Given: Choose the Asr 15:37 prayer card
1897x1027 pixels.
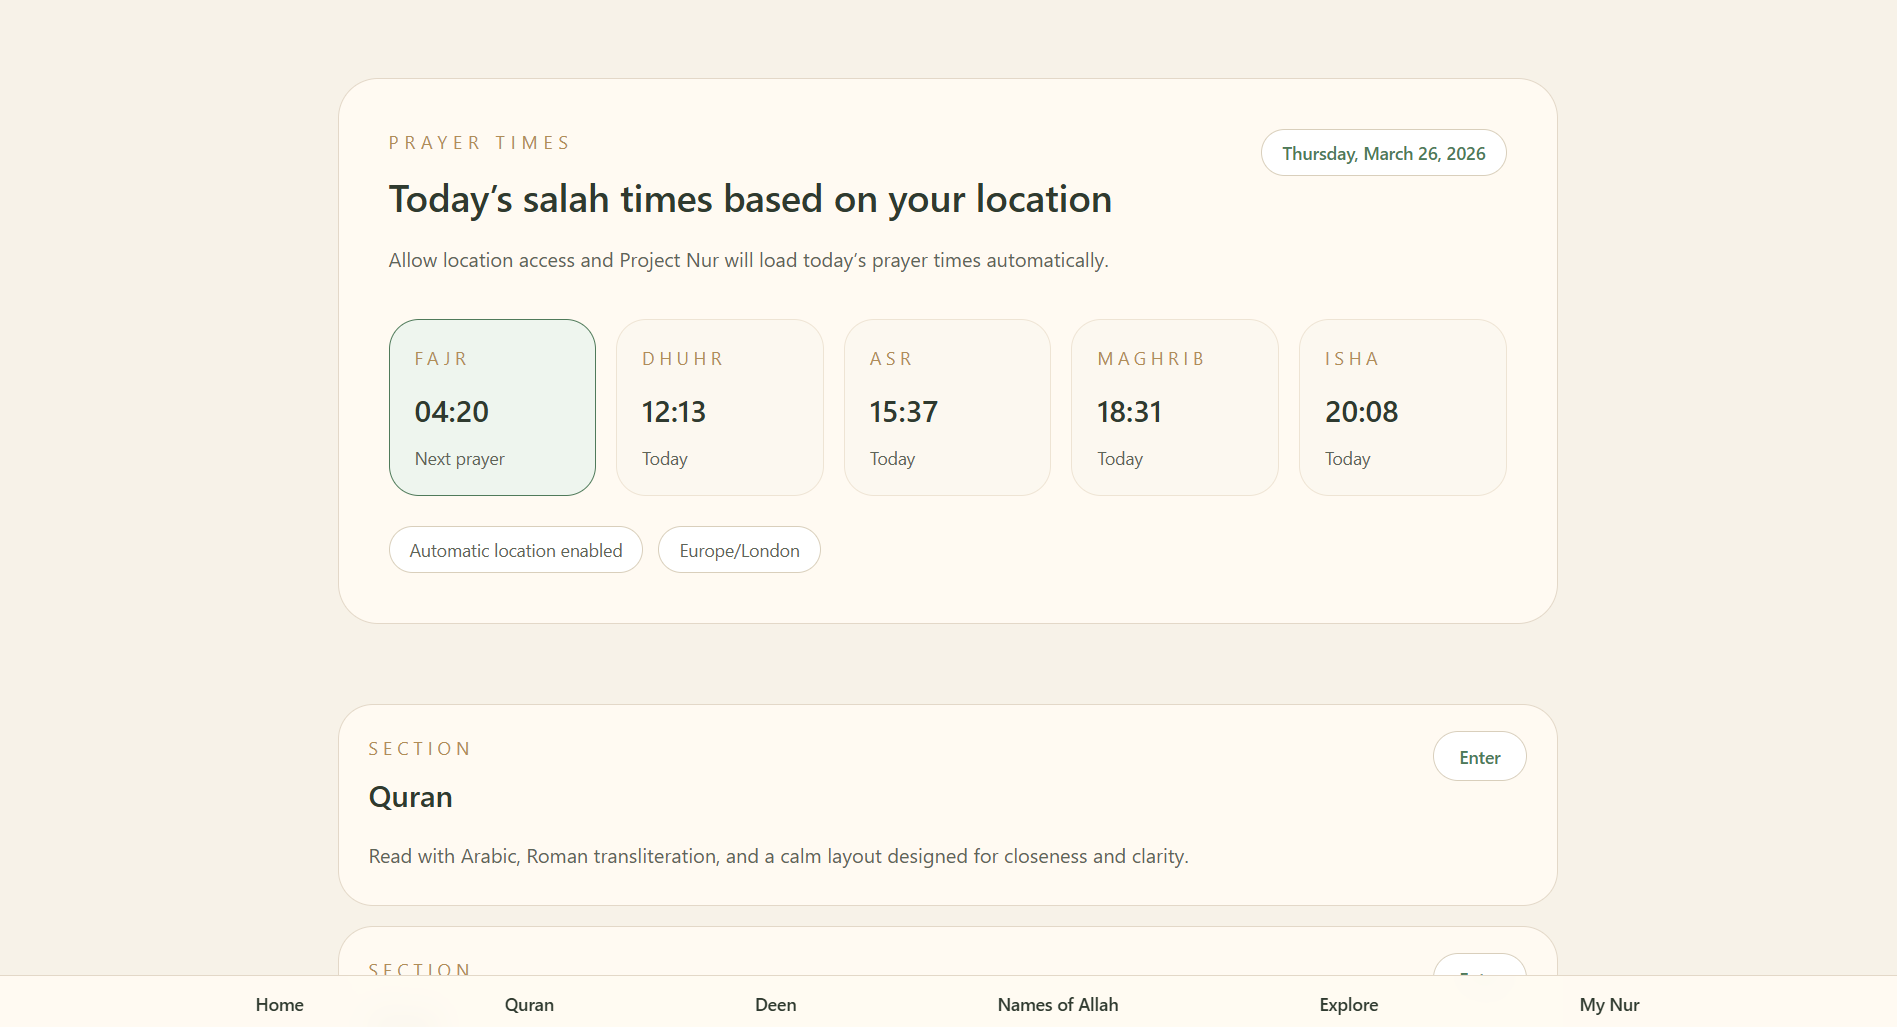Looking at the screenshot, I should click(x=947, y=407).
